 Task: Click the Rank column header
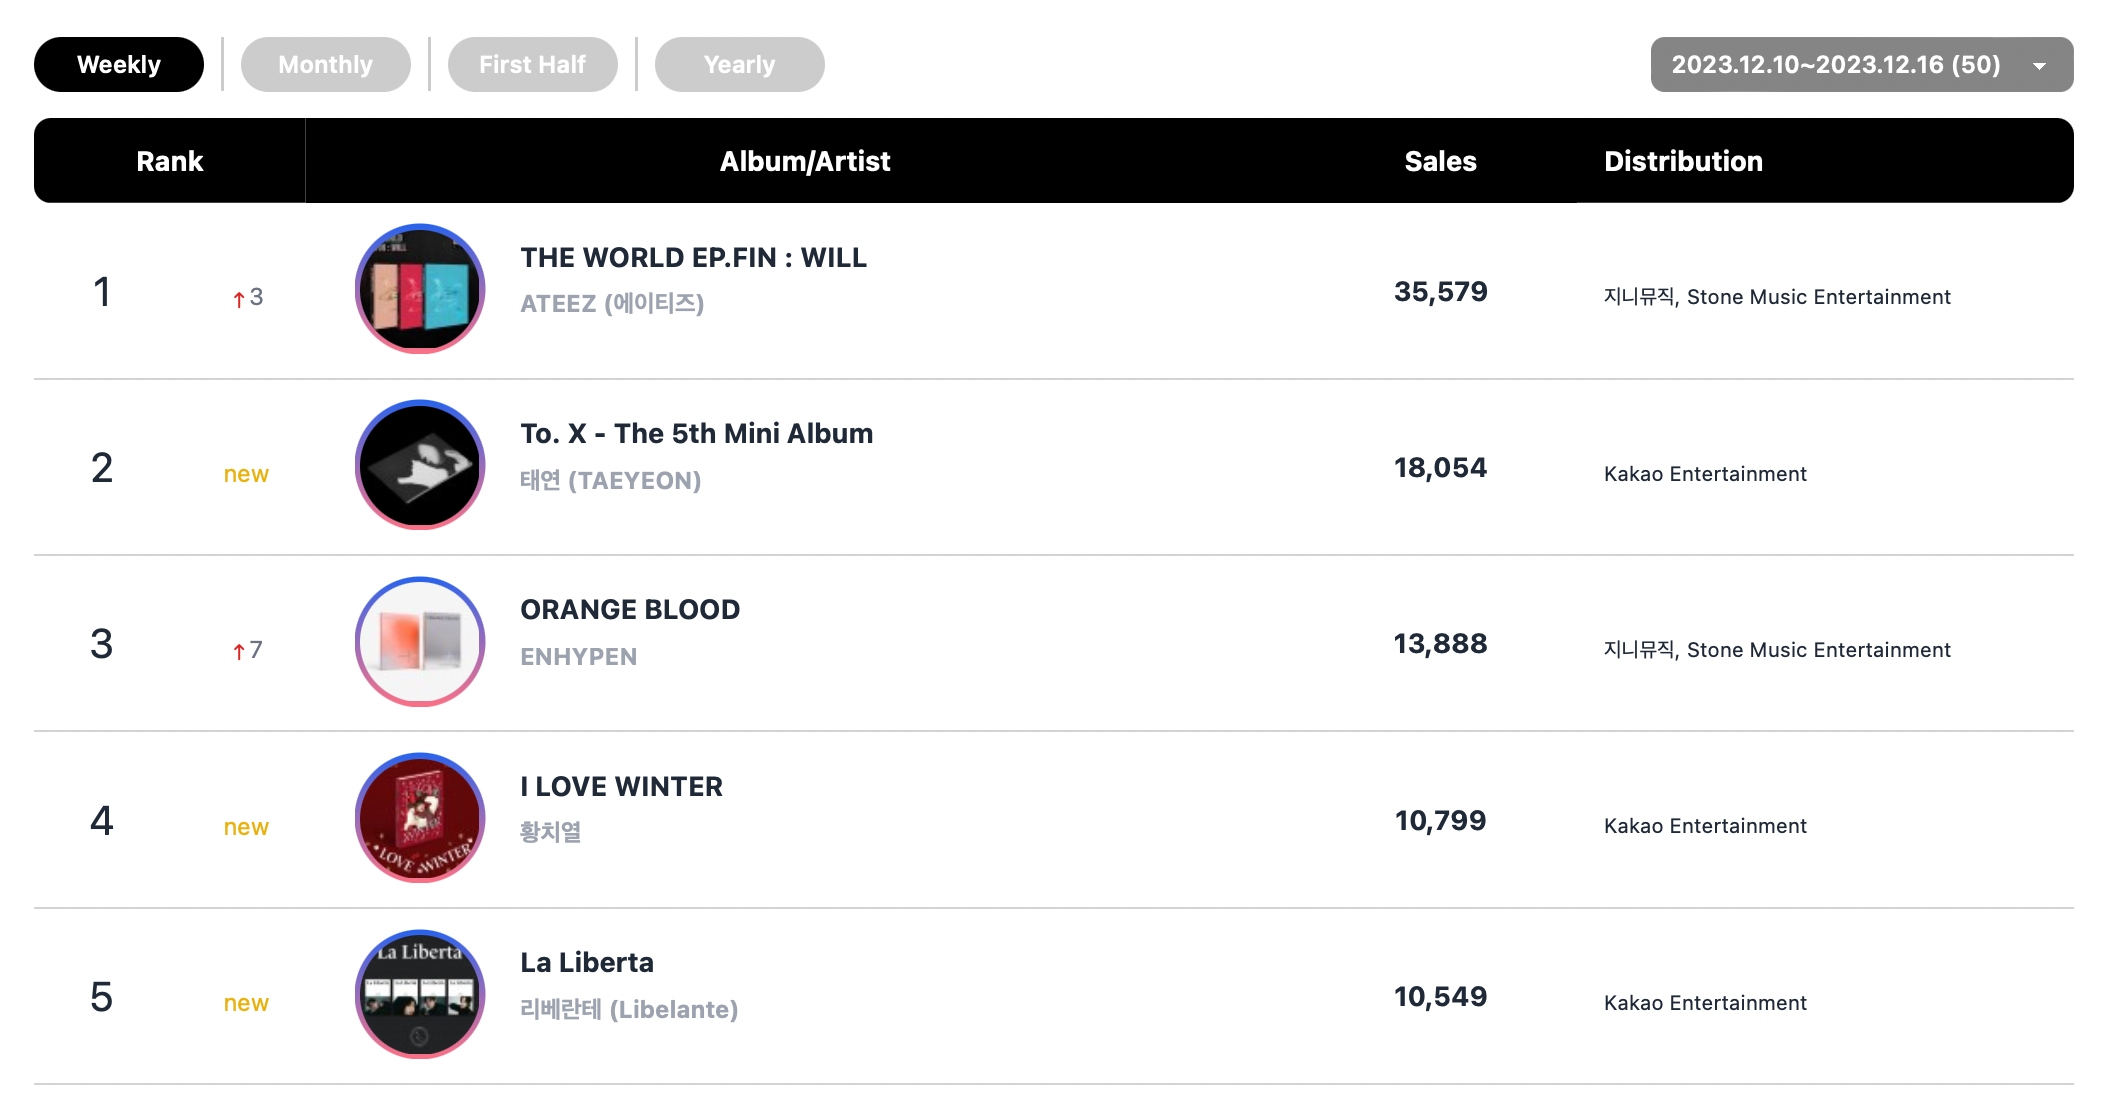[169, 161]
